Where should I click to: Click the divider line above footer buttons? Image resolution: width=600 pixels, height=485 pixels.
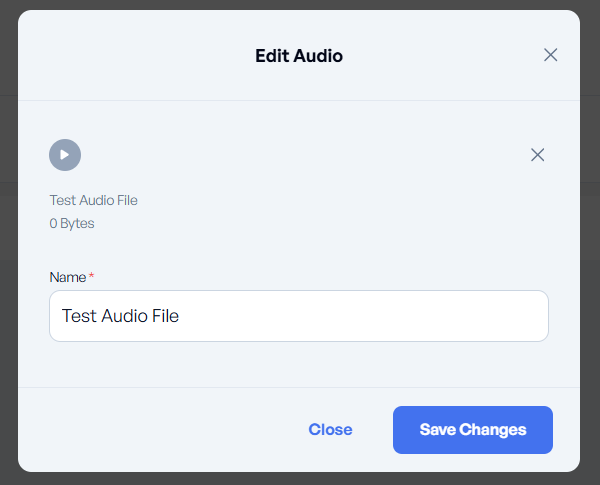point(298,387)
